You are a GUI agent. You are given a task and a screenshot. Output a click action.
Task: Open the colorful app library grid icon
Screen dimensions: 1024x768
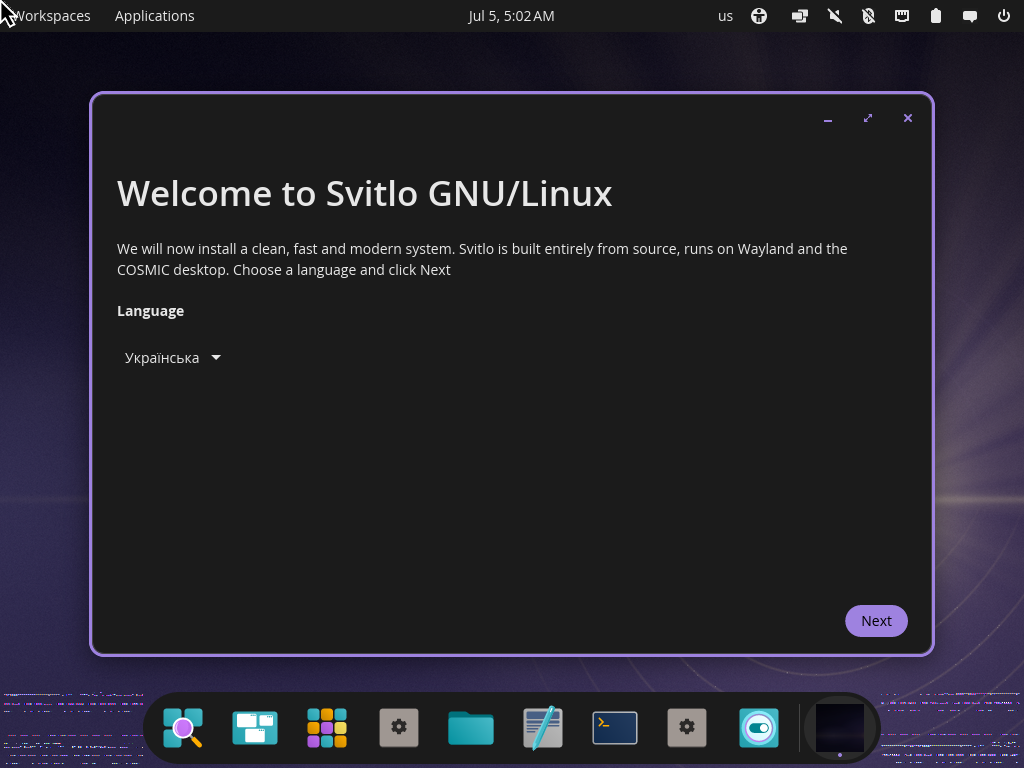tap(327, 728)
